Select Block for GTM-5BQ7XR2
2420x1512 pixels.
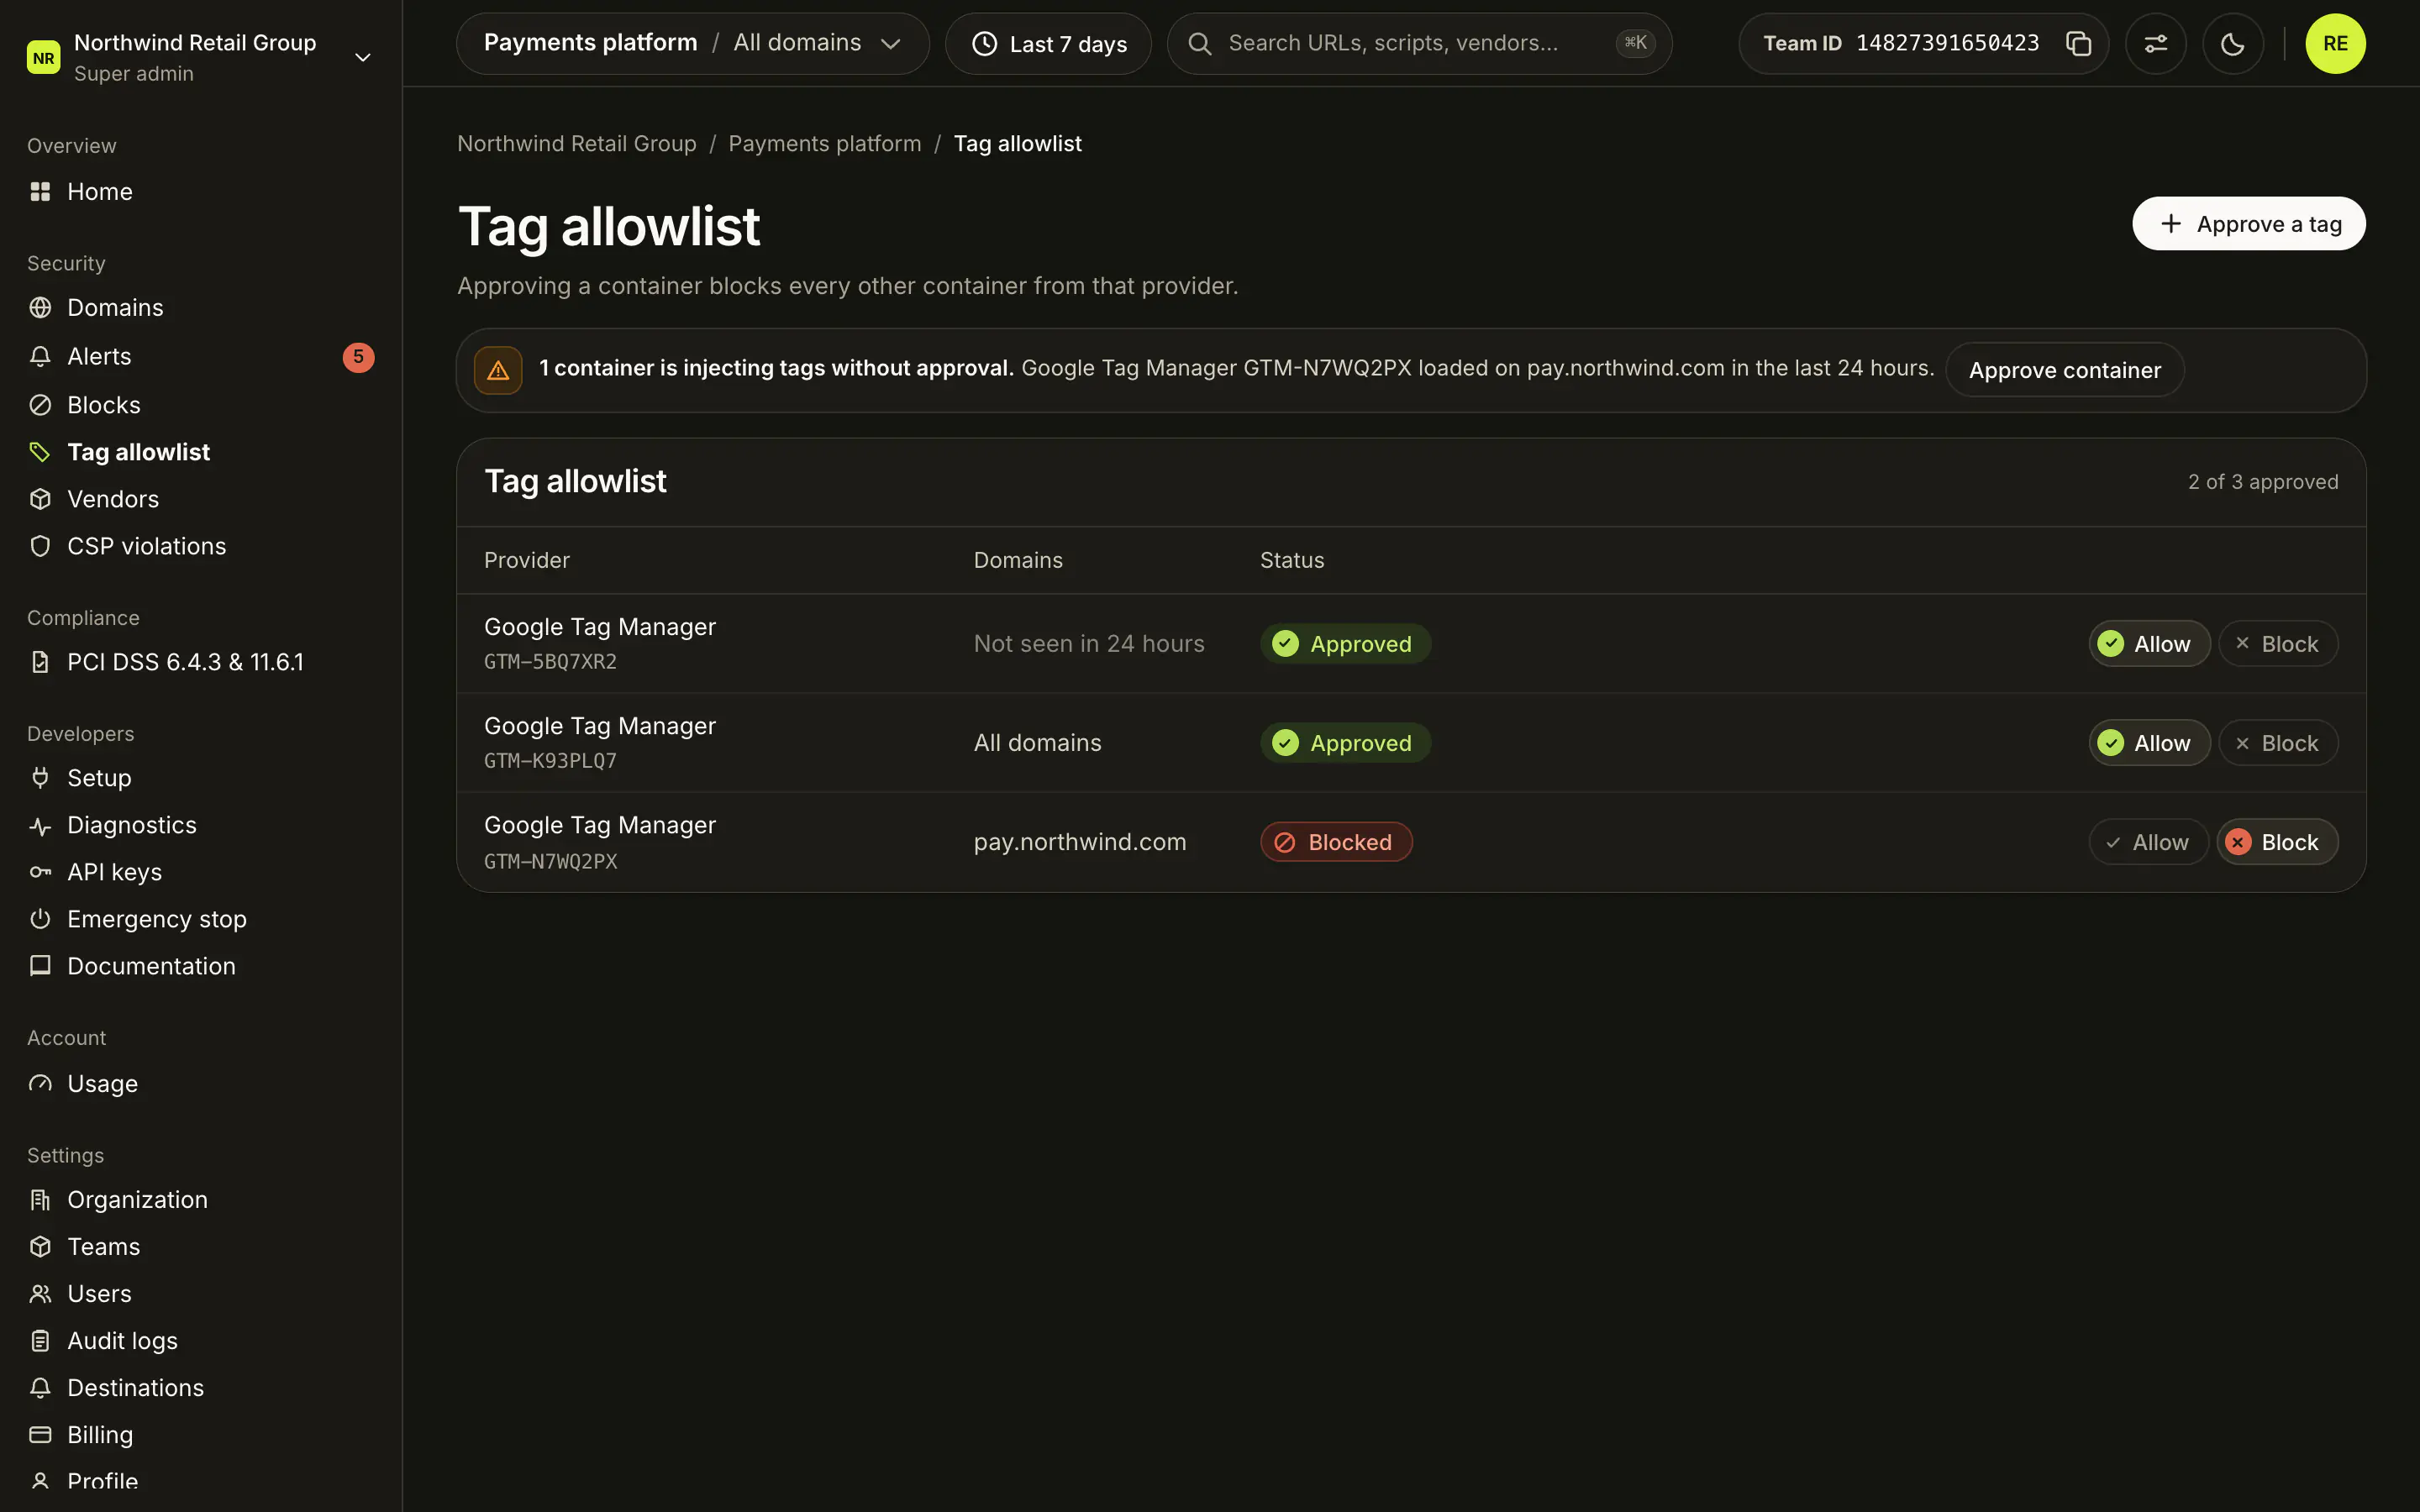(x=2277, y=644)
